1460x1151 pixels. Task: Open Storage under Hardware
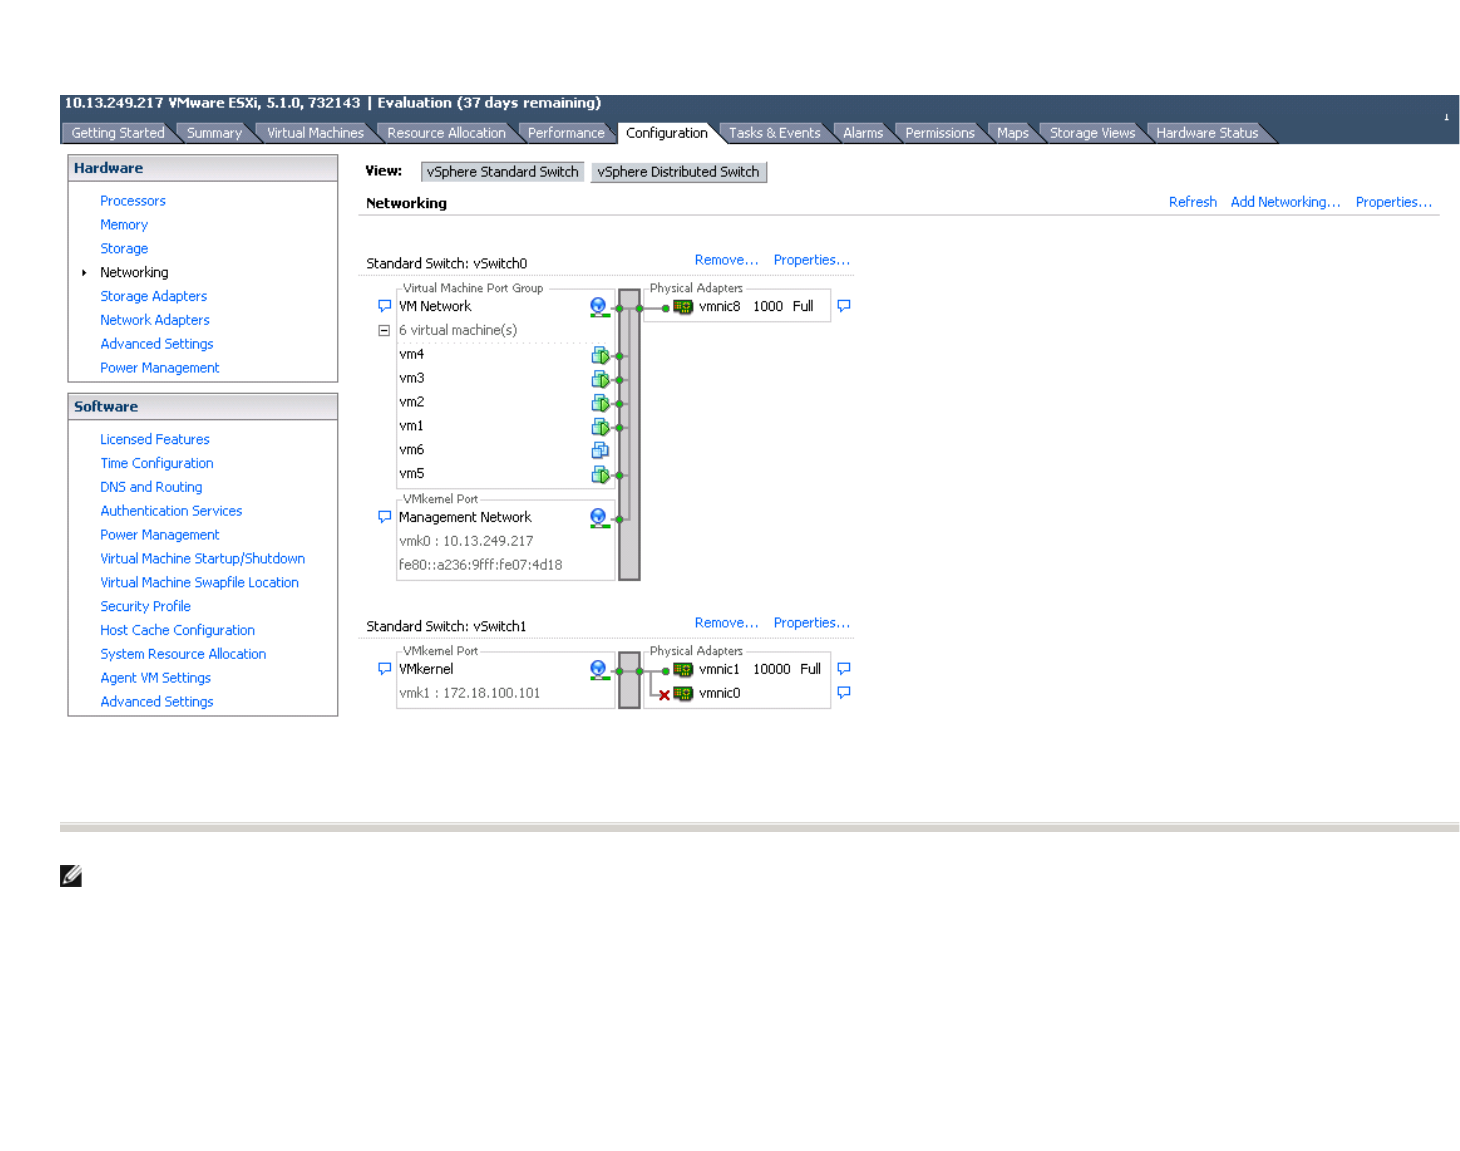[x=124, y=249]
